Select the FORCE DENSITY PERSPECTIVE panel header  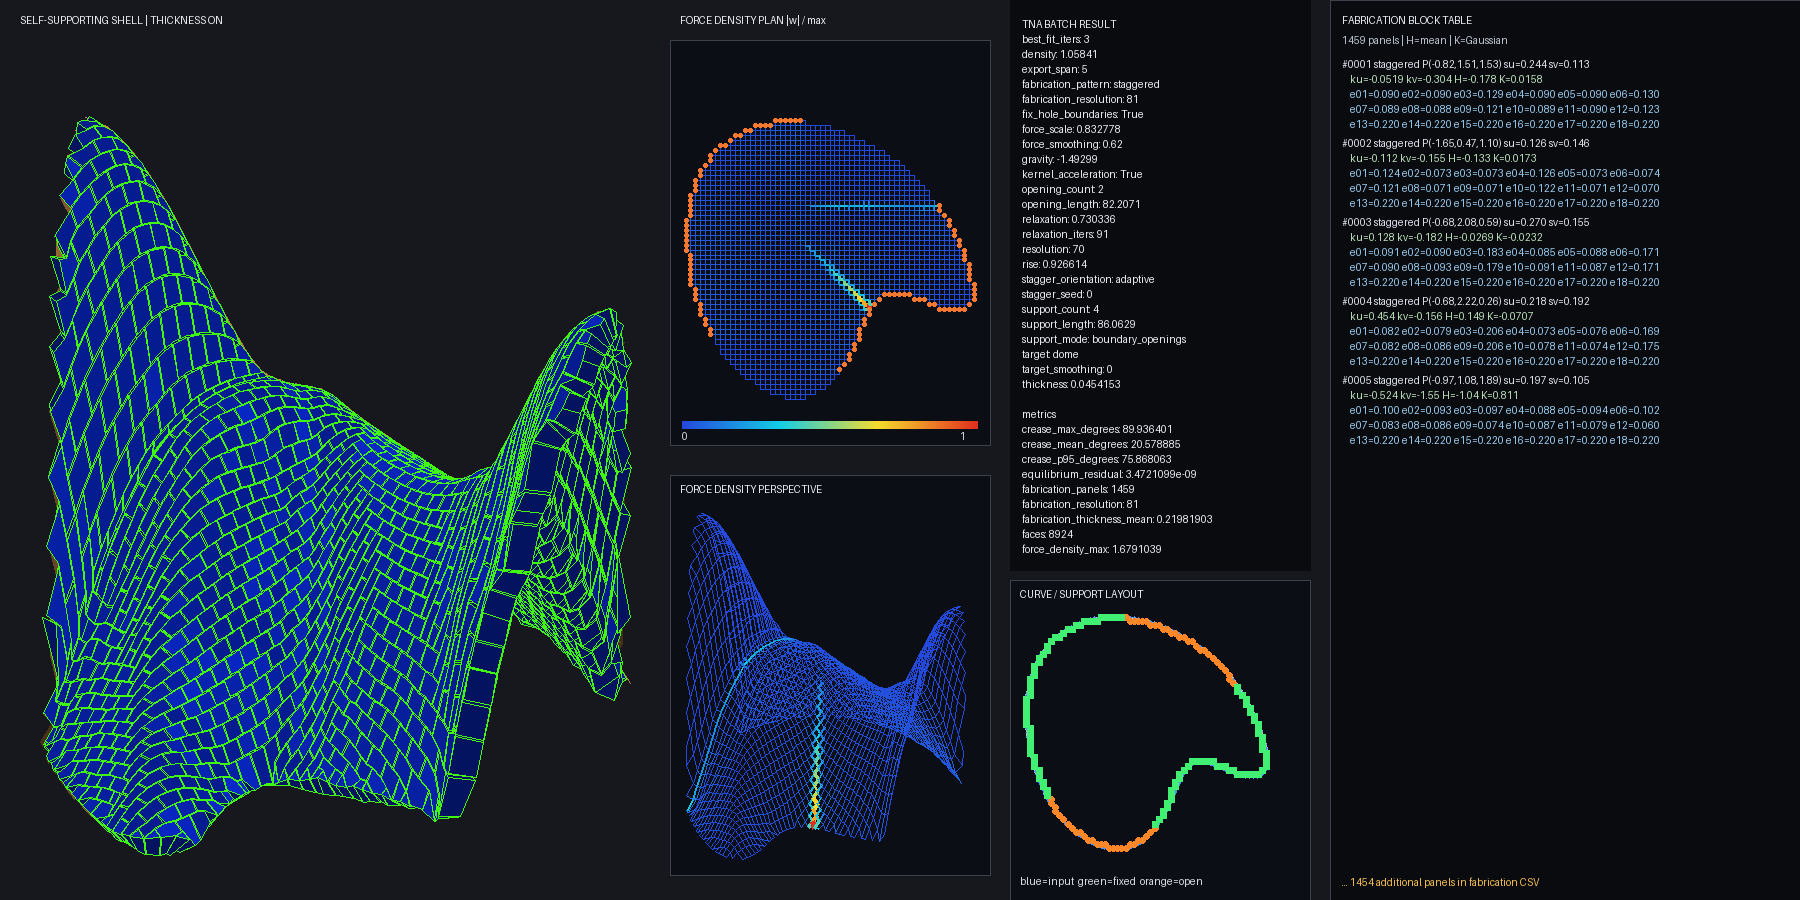point(751,489)
